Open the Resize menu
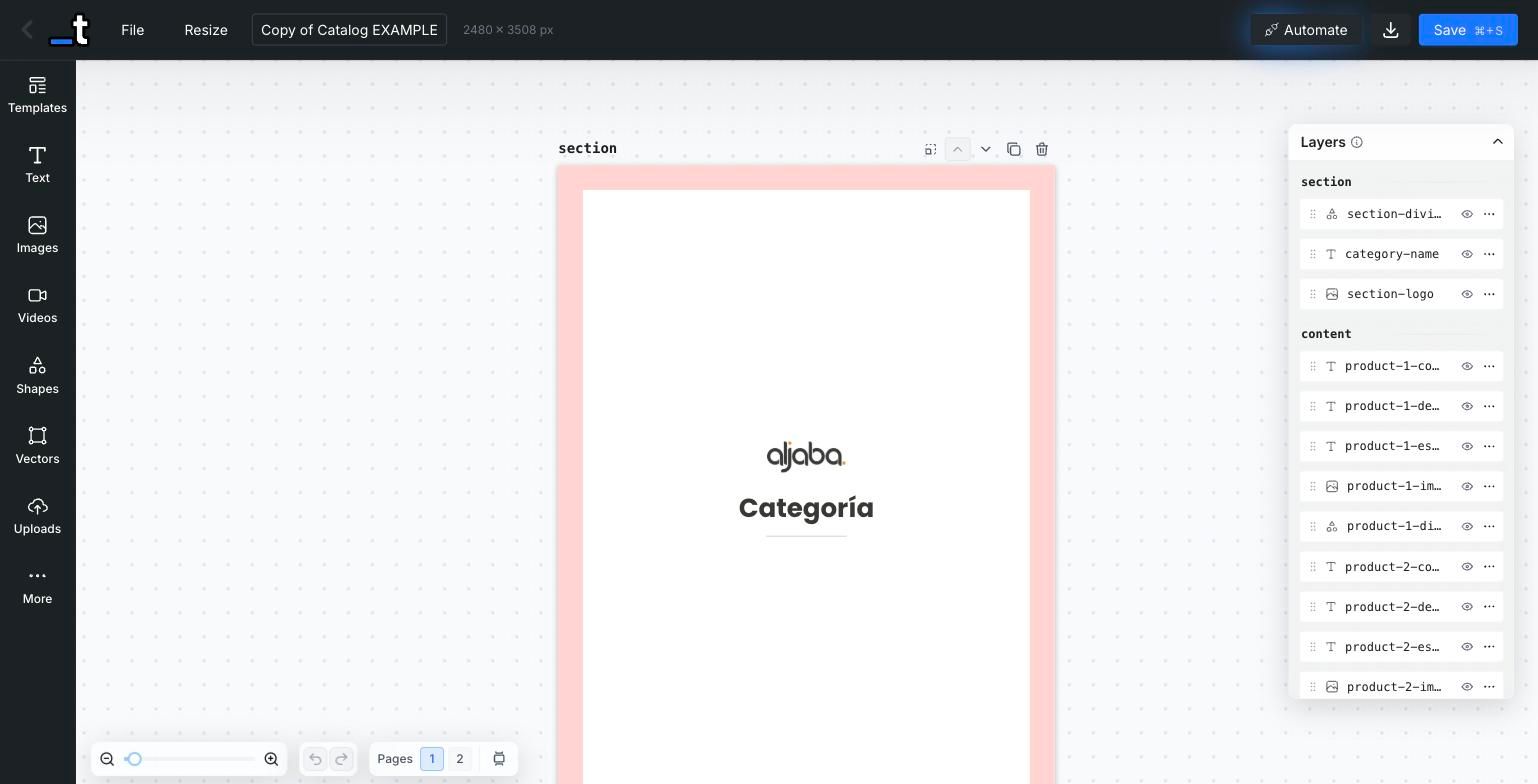 pyautogui.click(x=206, y=30)
